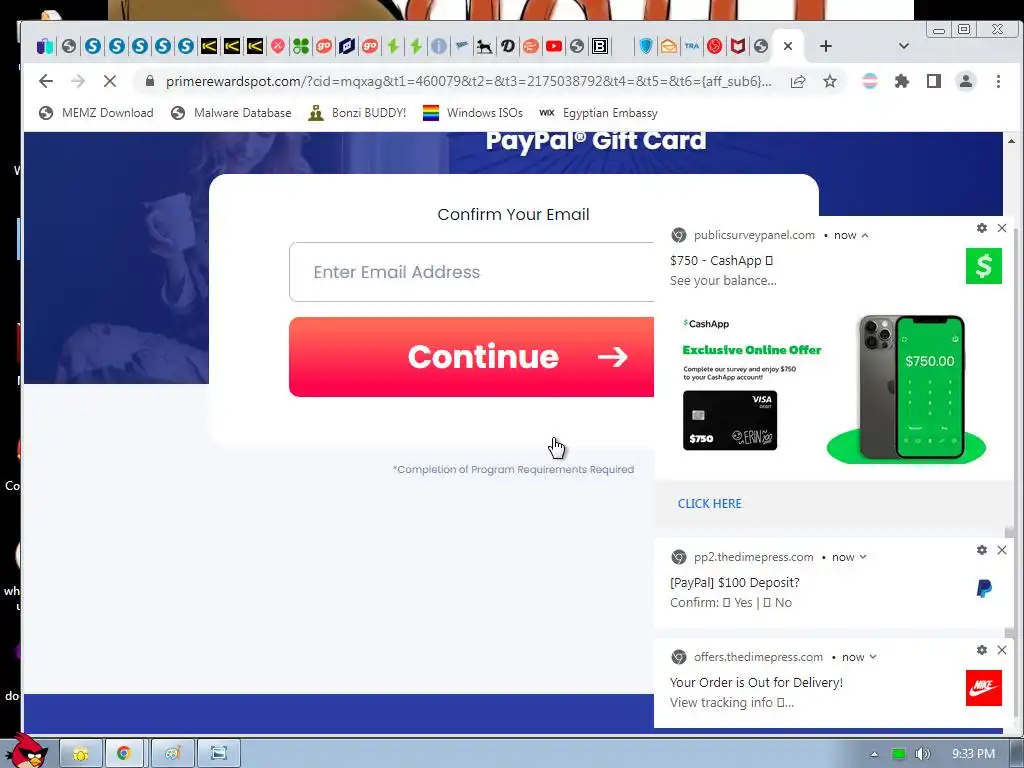Switch to the blue shield tab
This screenshot has width=1024, height=768.
click(x=645, y=46)
